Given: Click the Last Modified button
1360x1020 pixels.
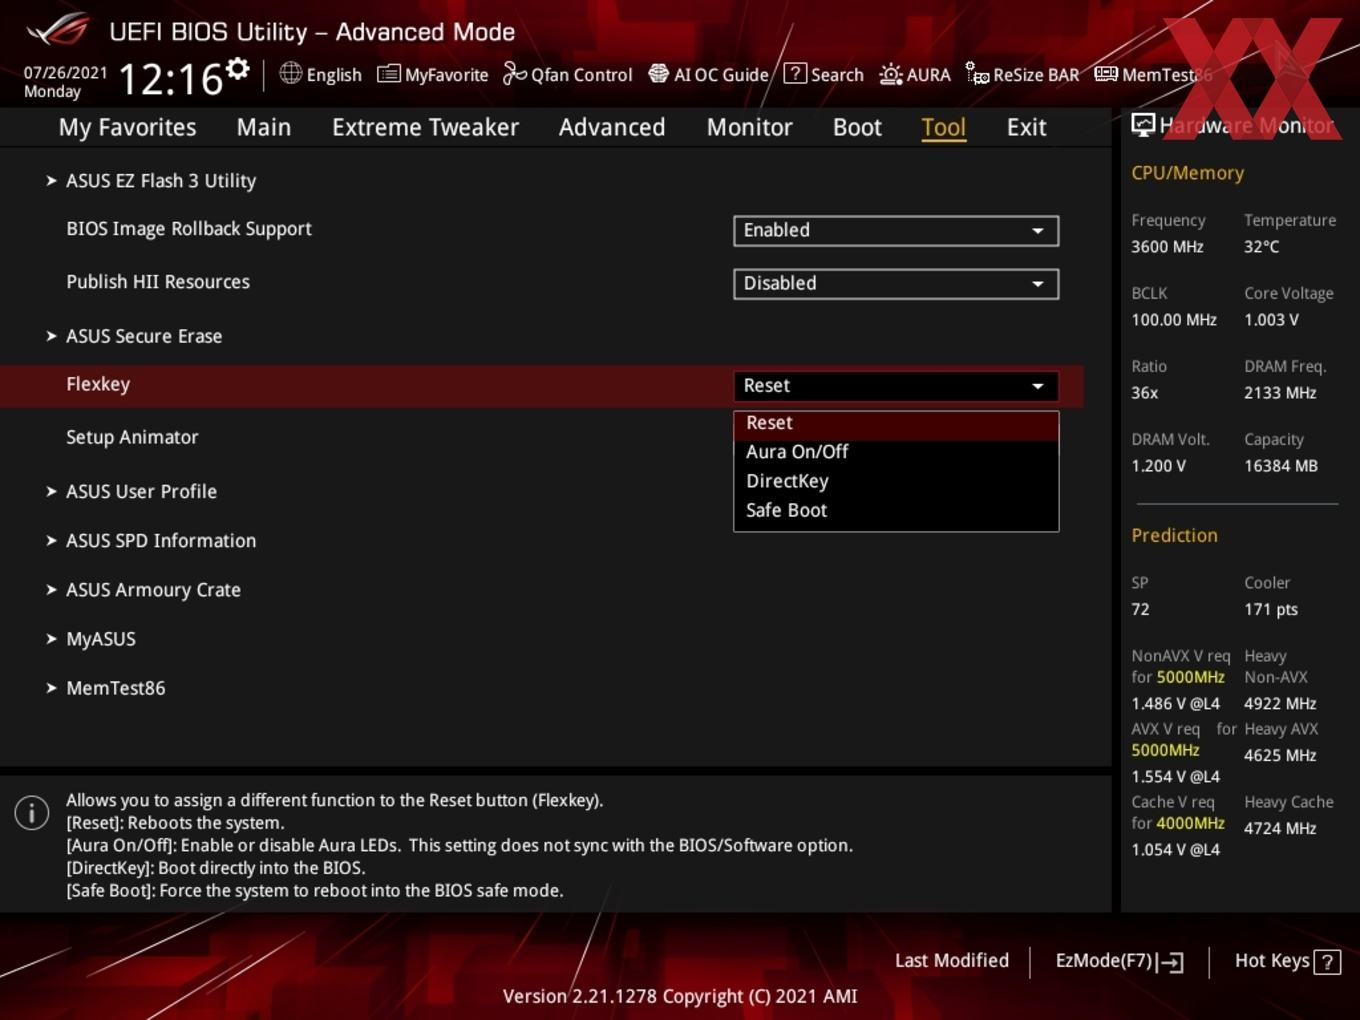Looking at the screenshot, I should (952, 961).
